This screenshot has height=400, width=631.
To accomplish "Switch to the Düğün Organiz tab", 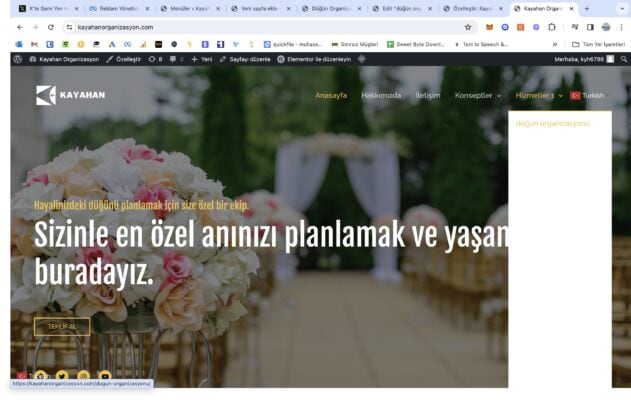I will (331, 8).
